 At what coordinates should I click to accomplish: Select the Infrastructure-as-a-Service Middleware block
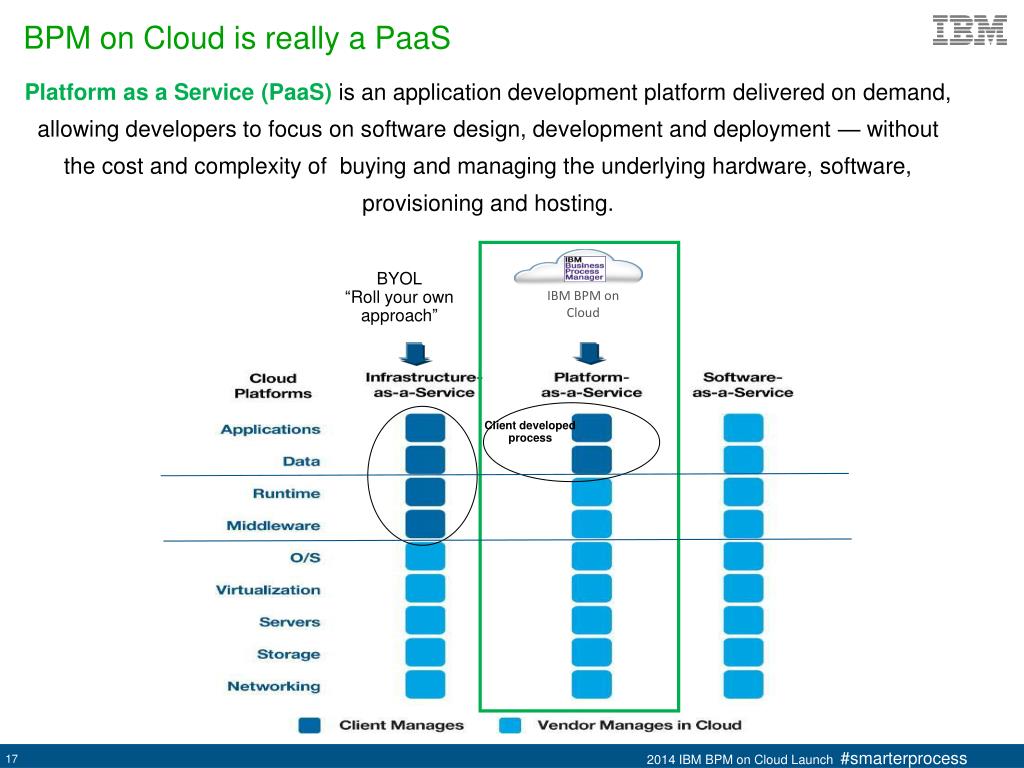point(425,524)
